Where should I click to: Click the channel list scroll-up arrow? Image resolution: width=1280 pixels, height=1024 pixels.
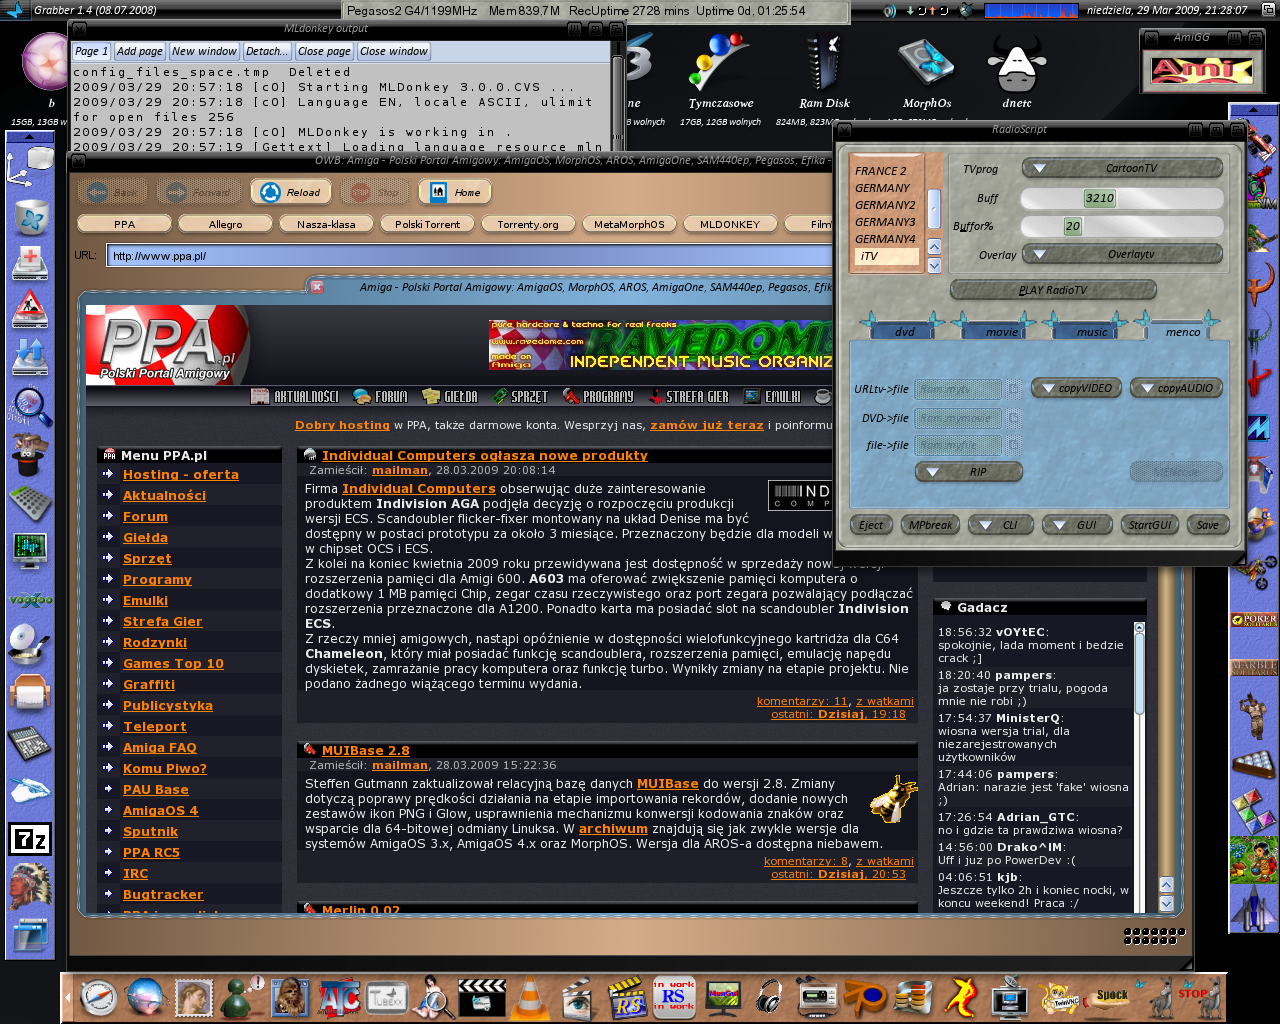[x=934, y=247]
